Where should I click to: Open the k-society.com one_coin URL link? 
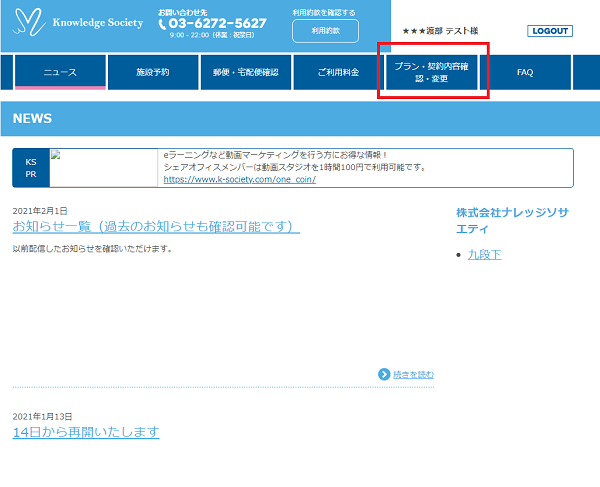239,180
